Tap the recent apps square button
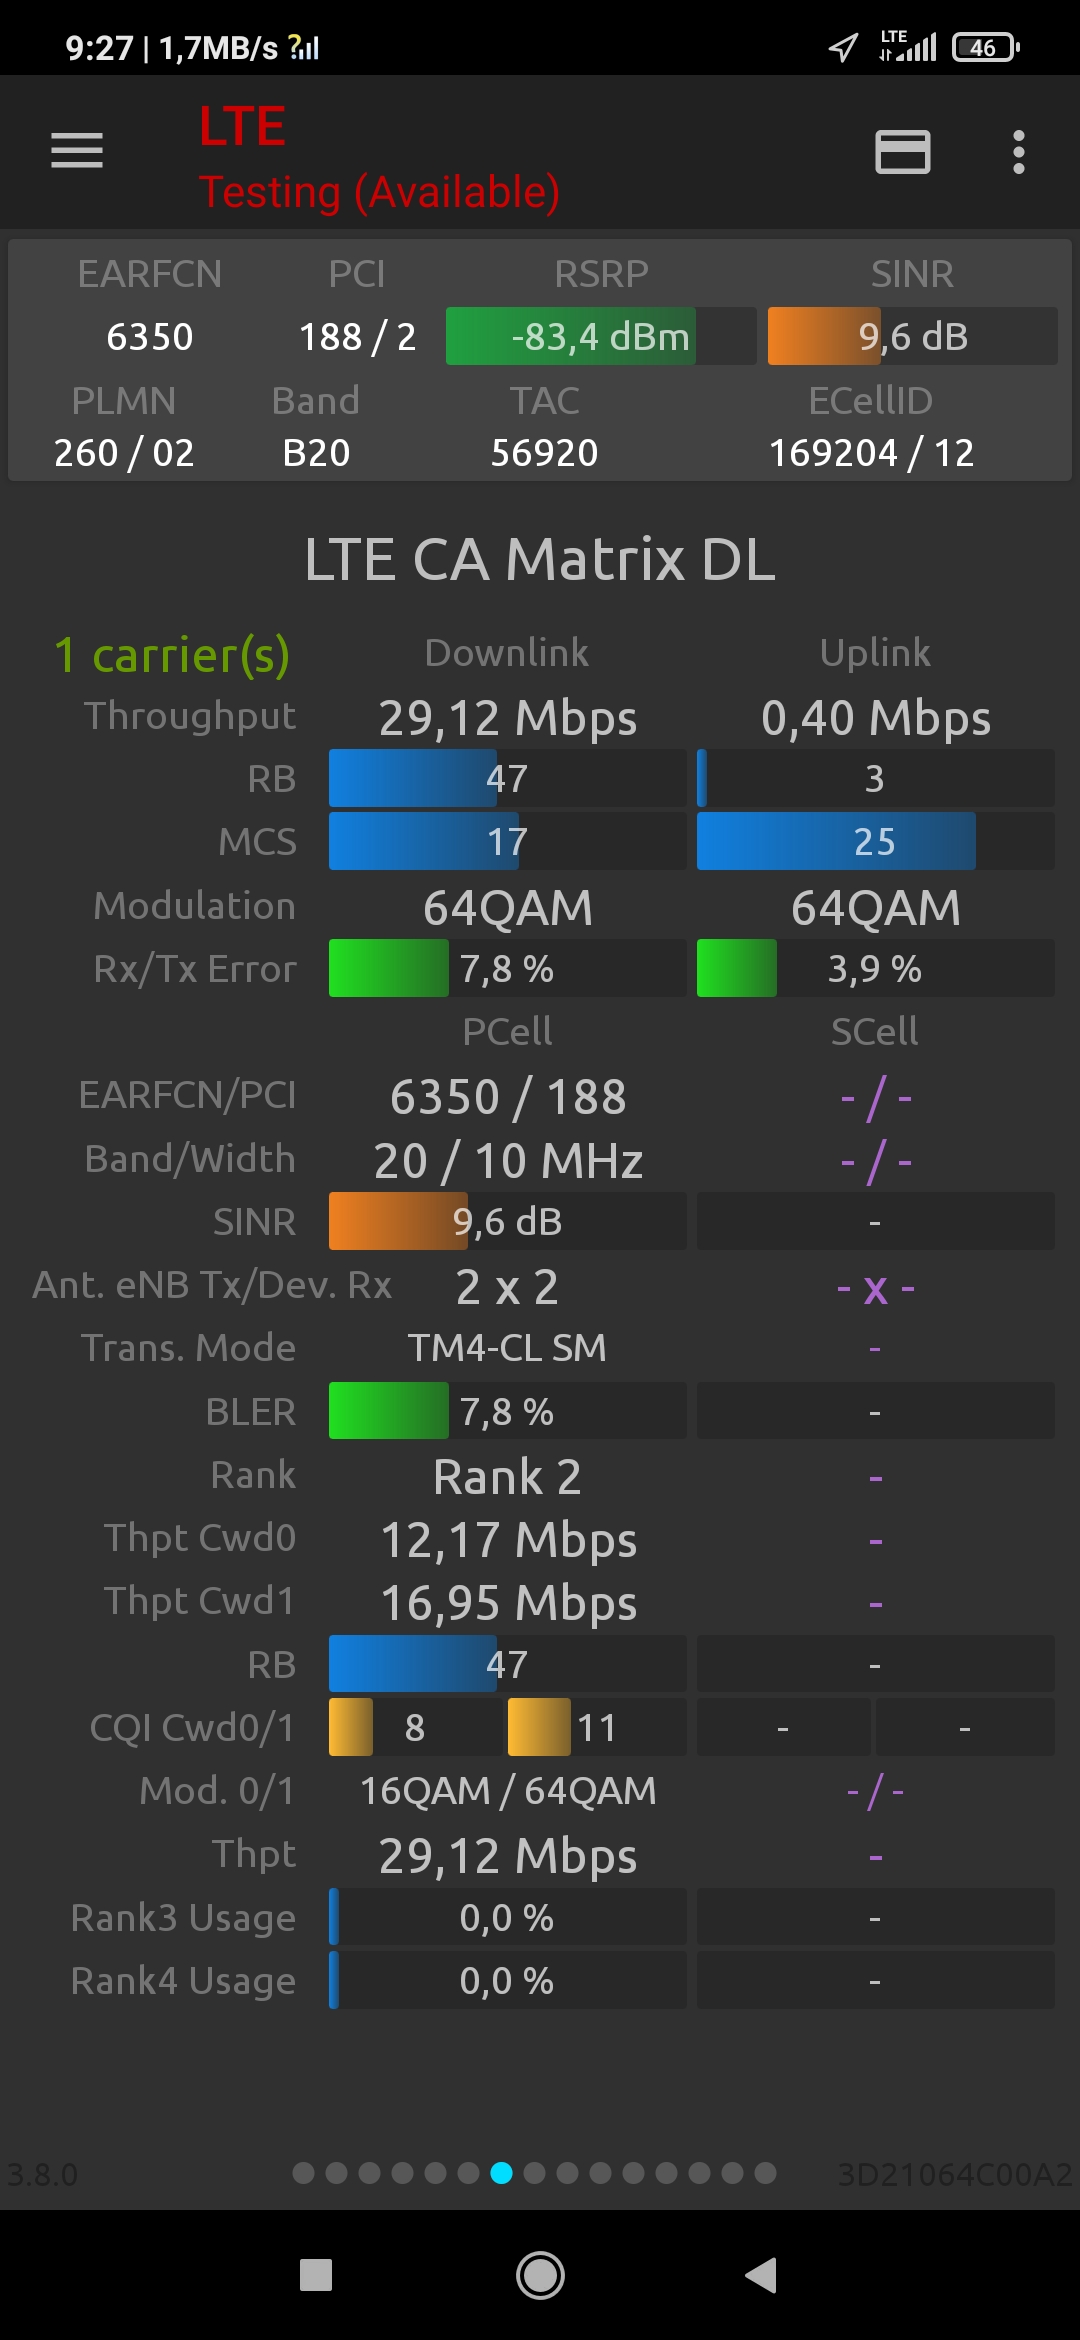1080x2340 pixels. pyautogui.click(x=316, y=2275)
